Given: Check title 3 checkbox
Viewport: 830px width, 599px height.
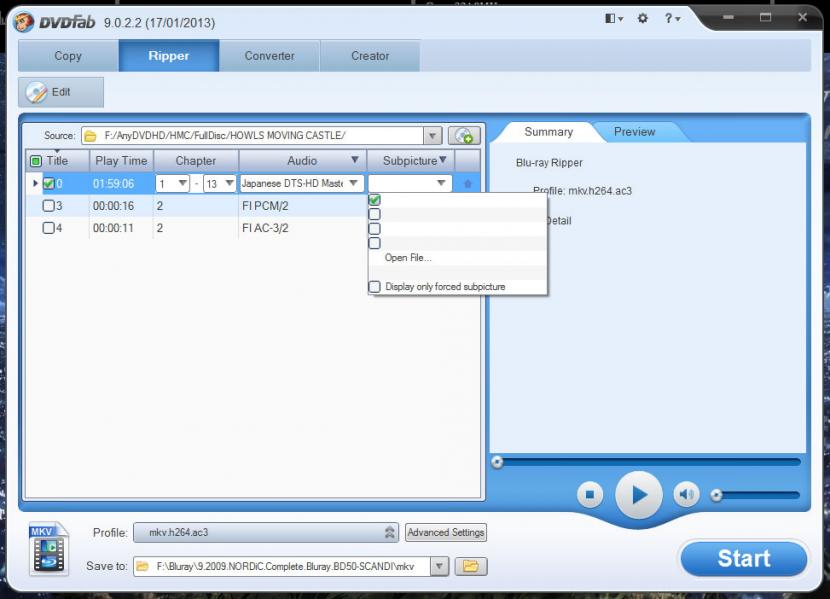Looking at the screenshot, I should point(48,206).
